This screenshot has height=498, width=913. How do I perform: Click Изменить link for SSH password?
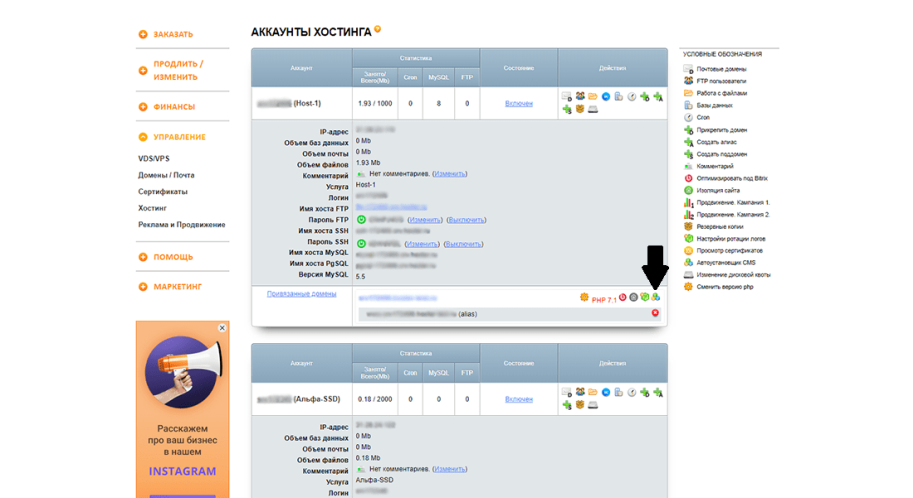(x=422, y=244)
